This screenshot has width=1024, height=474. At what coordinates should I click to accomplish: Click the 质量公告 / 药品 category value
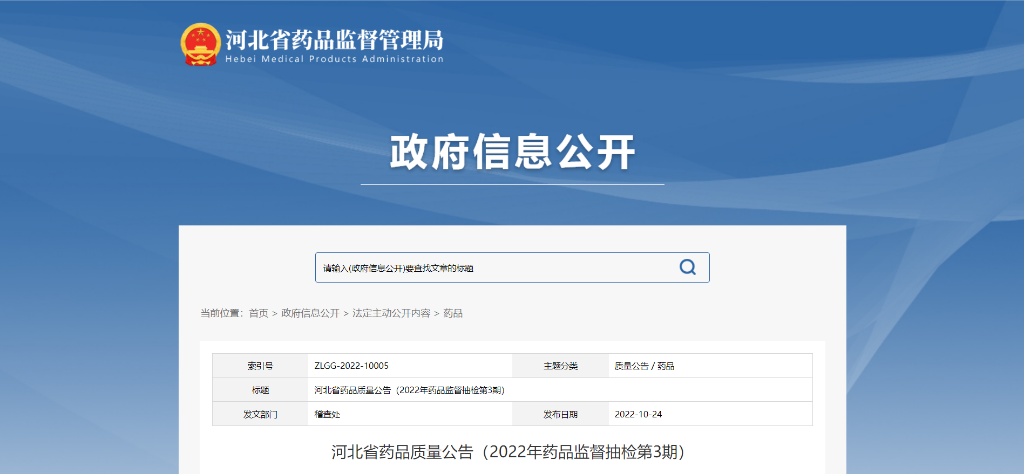click(x=644, y=366)
